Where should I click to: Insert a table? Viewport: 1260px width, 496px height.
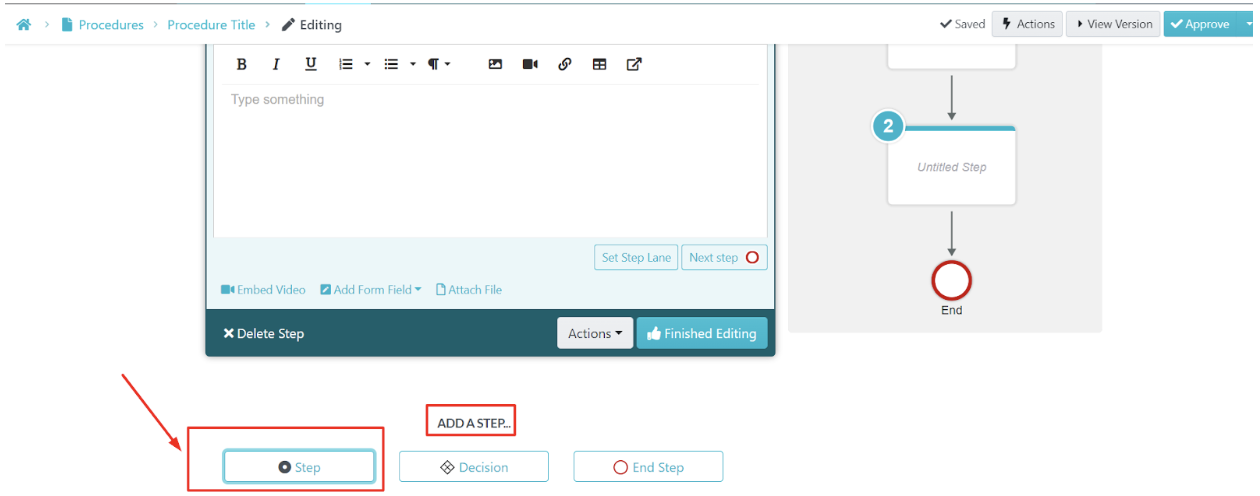point(600,64)
